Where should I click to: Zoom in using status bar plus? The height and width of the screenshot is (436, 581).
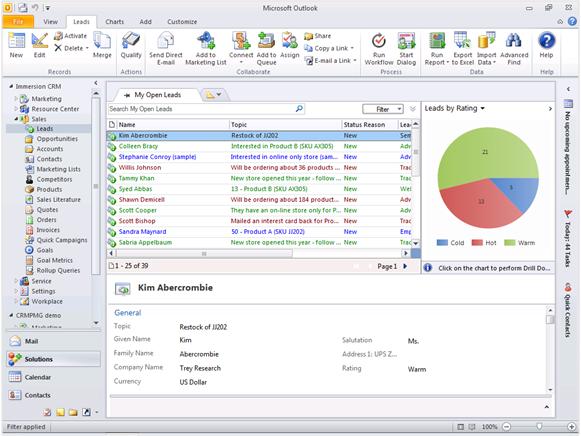point(571,427)
